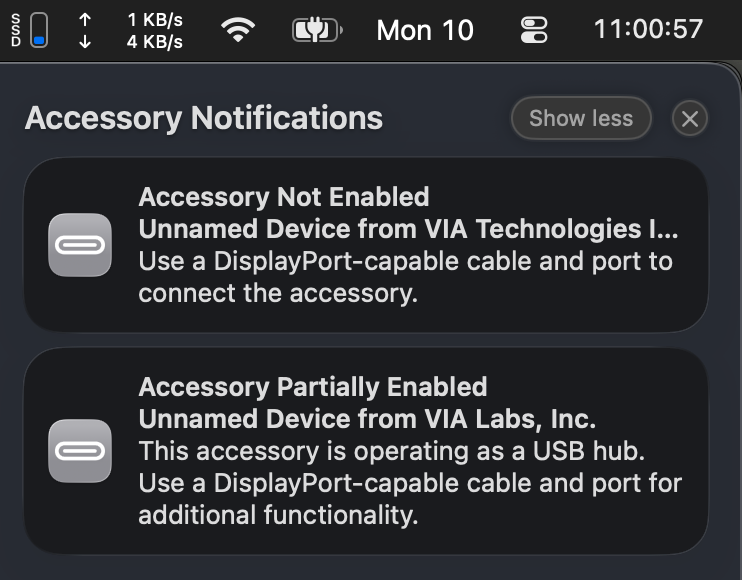Open the Wi-Fi status menu
The height and width of the screenshot is (580, 742).
point(238,30)
